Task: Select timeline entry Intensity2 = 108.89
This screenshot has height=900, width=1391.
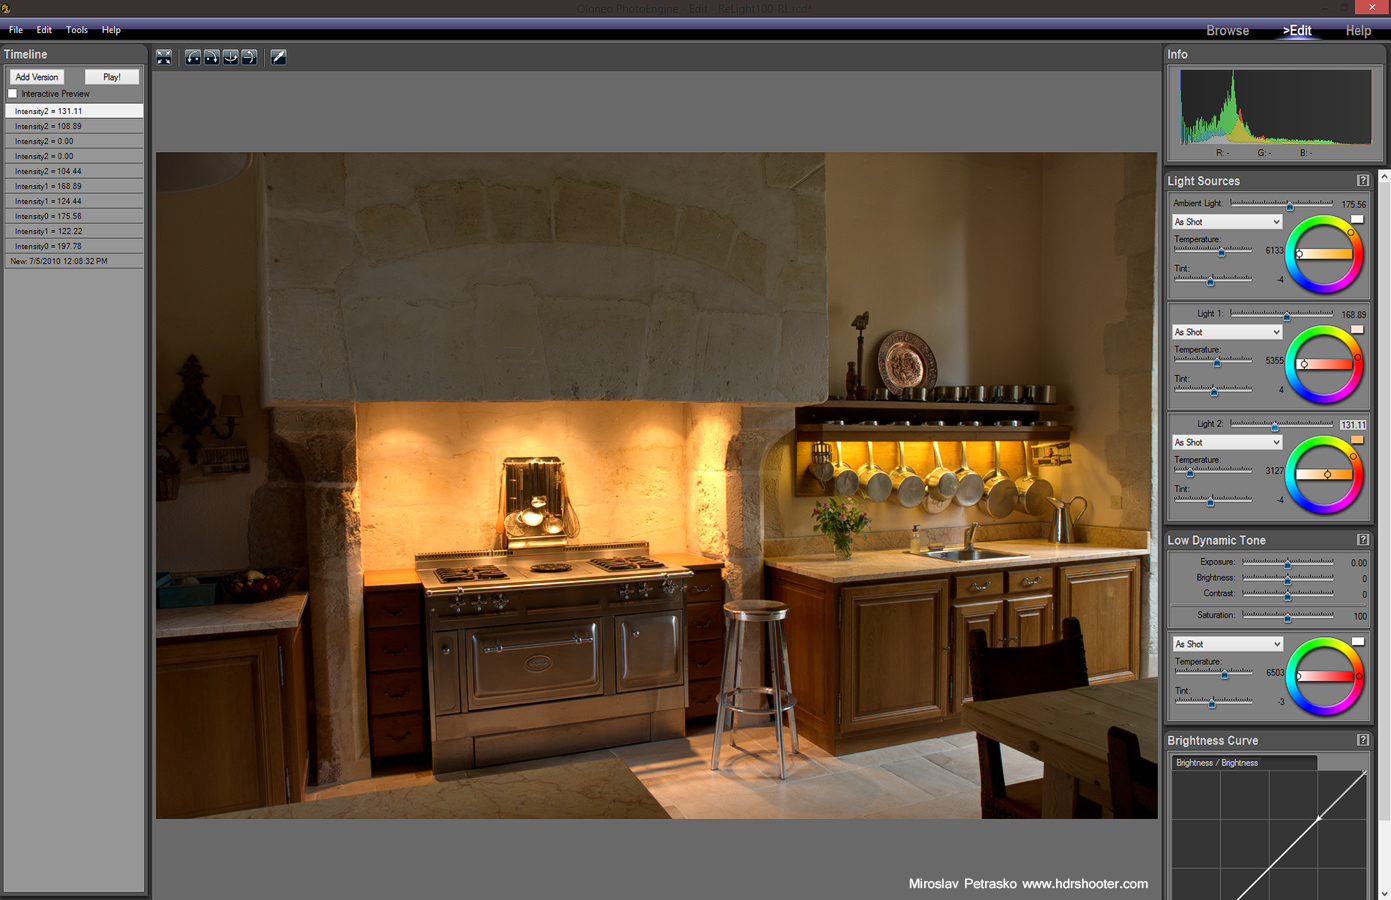Action: point(74,126)
